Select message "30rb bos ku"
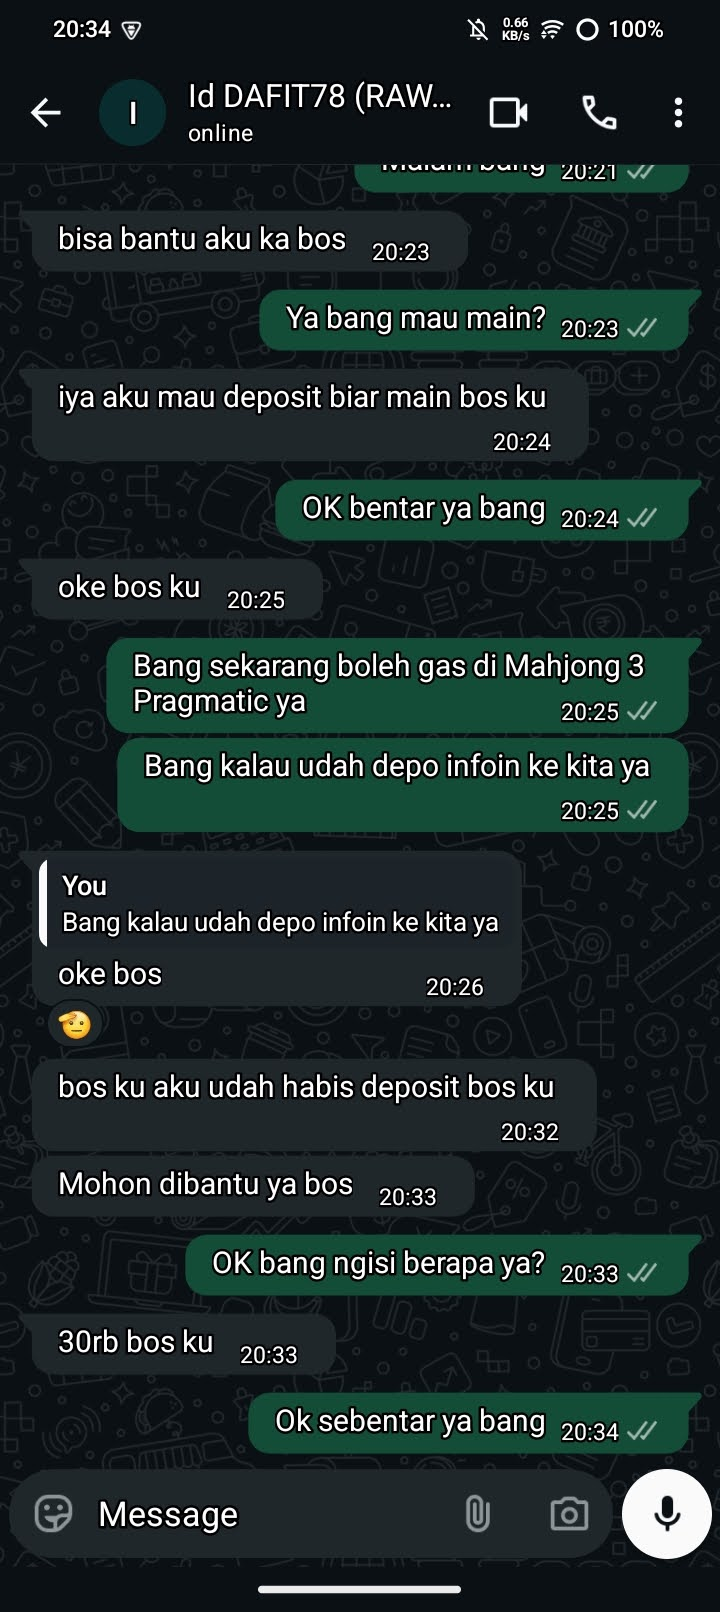Viewport: 720px width, 1612px height. 183,1344
